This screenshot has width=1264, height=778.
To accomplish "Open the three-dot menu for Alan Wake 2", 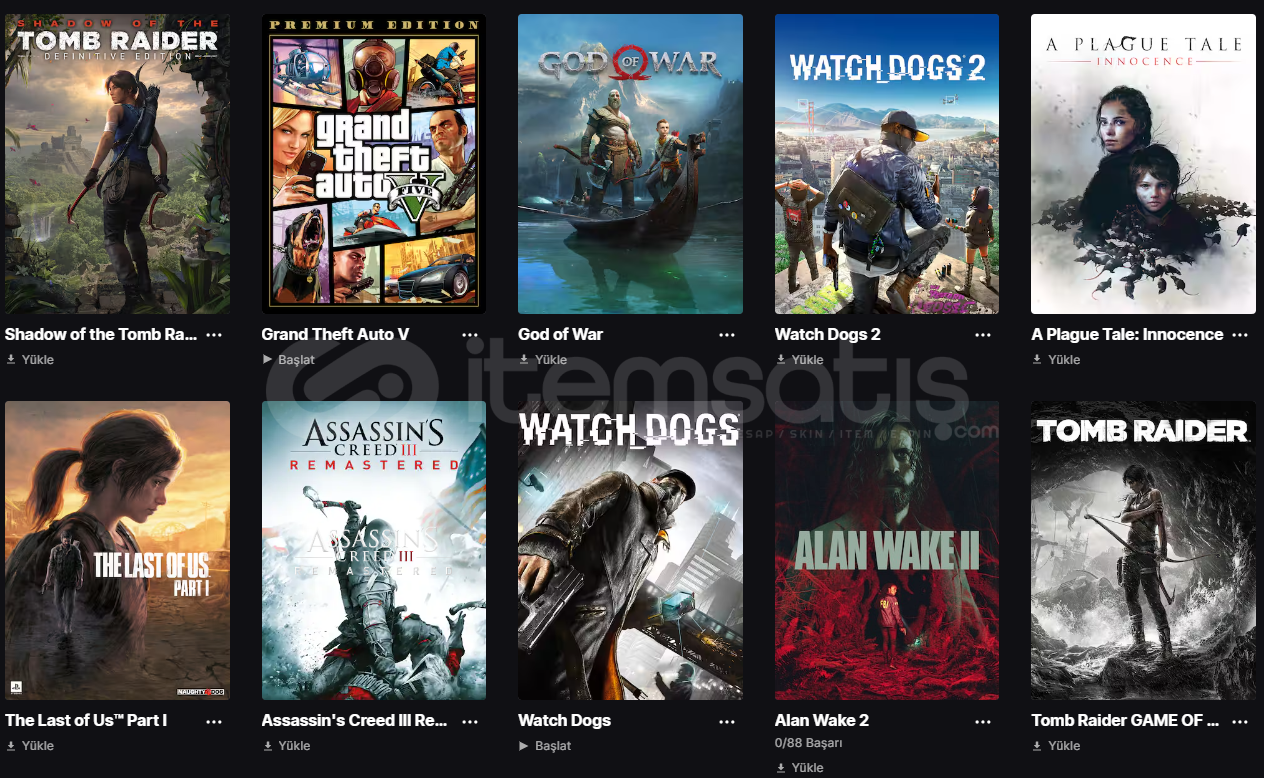I will pos(984,721).
